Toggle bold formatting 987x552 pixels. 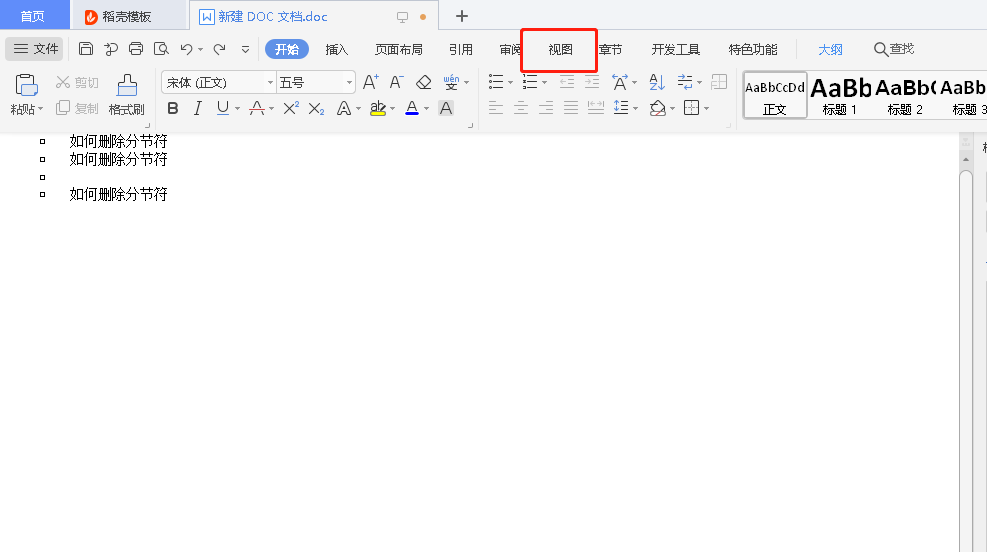tap(173, 108)
